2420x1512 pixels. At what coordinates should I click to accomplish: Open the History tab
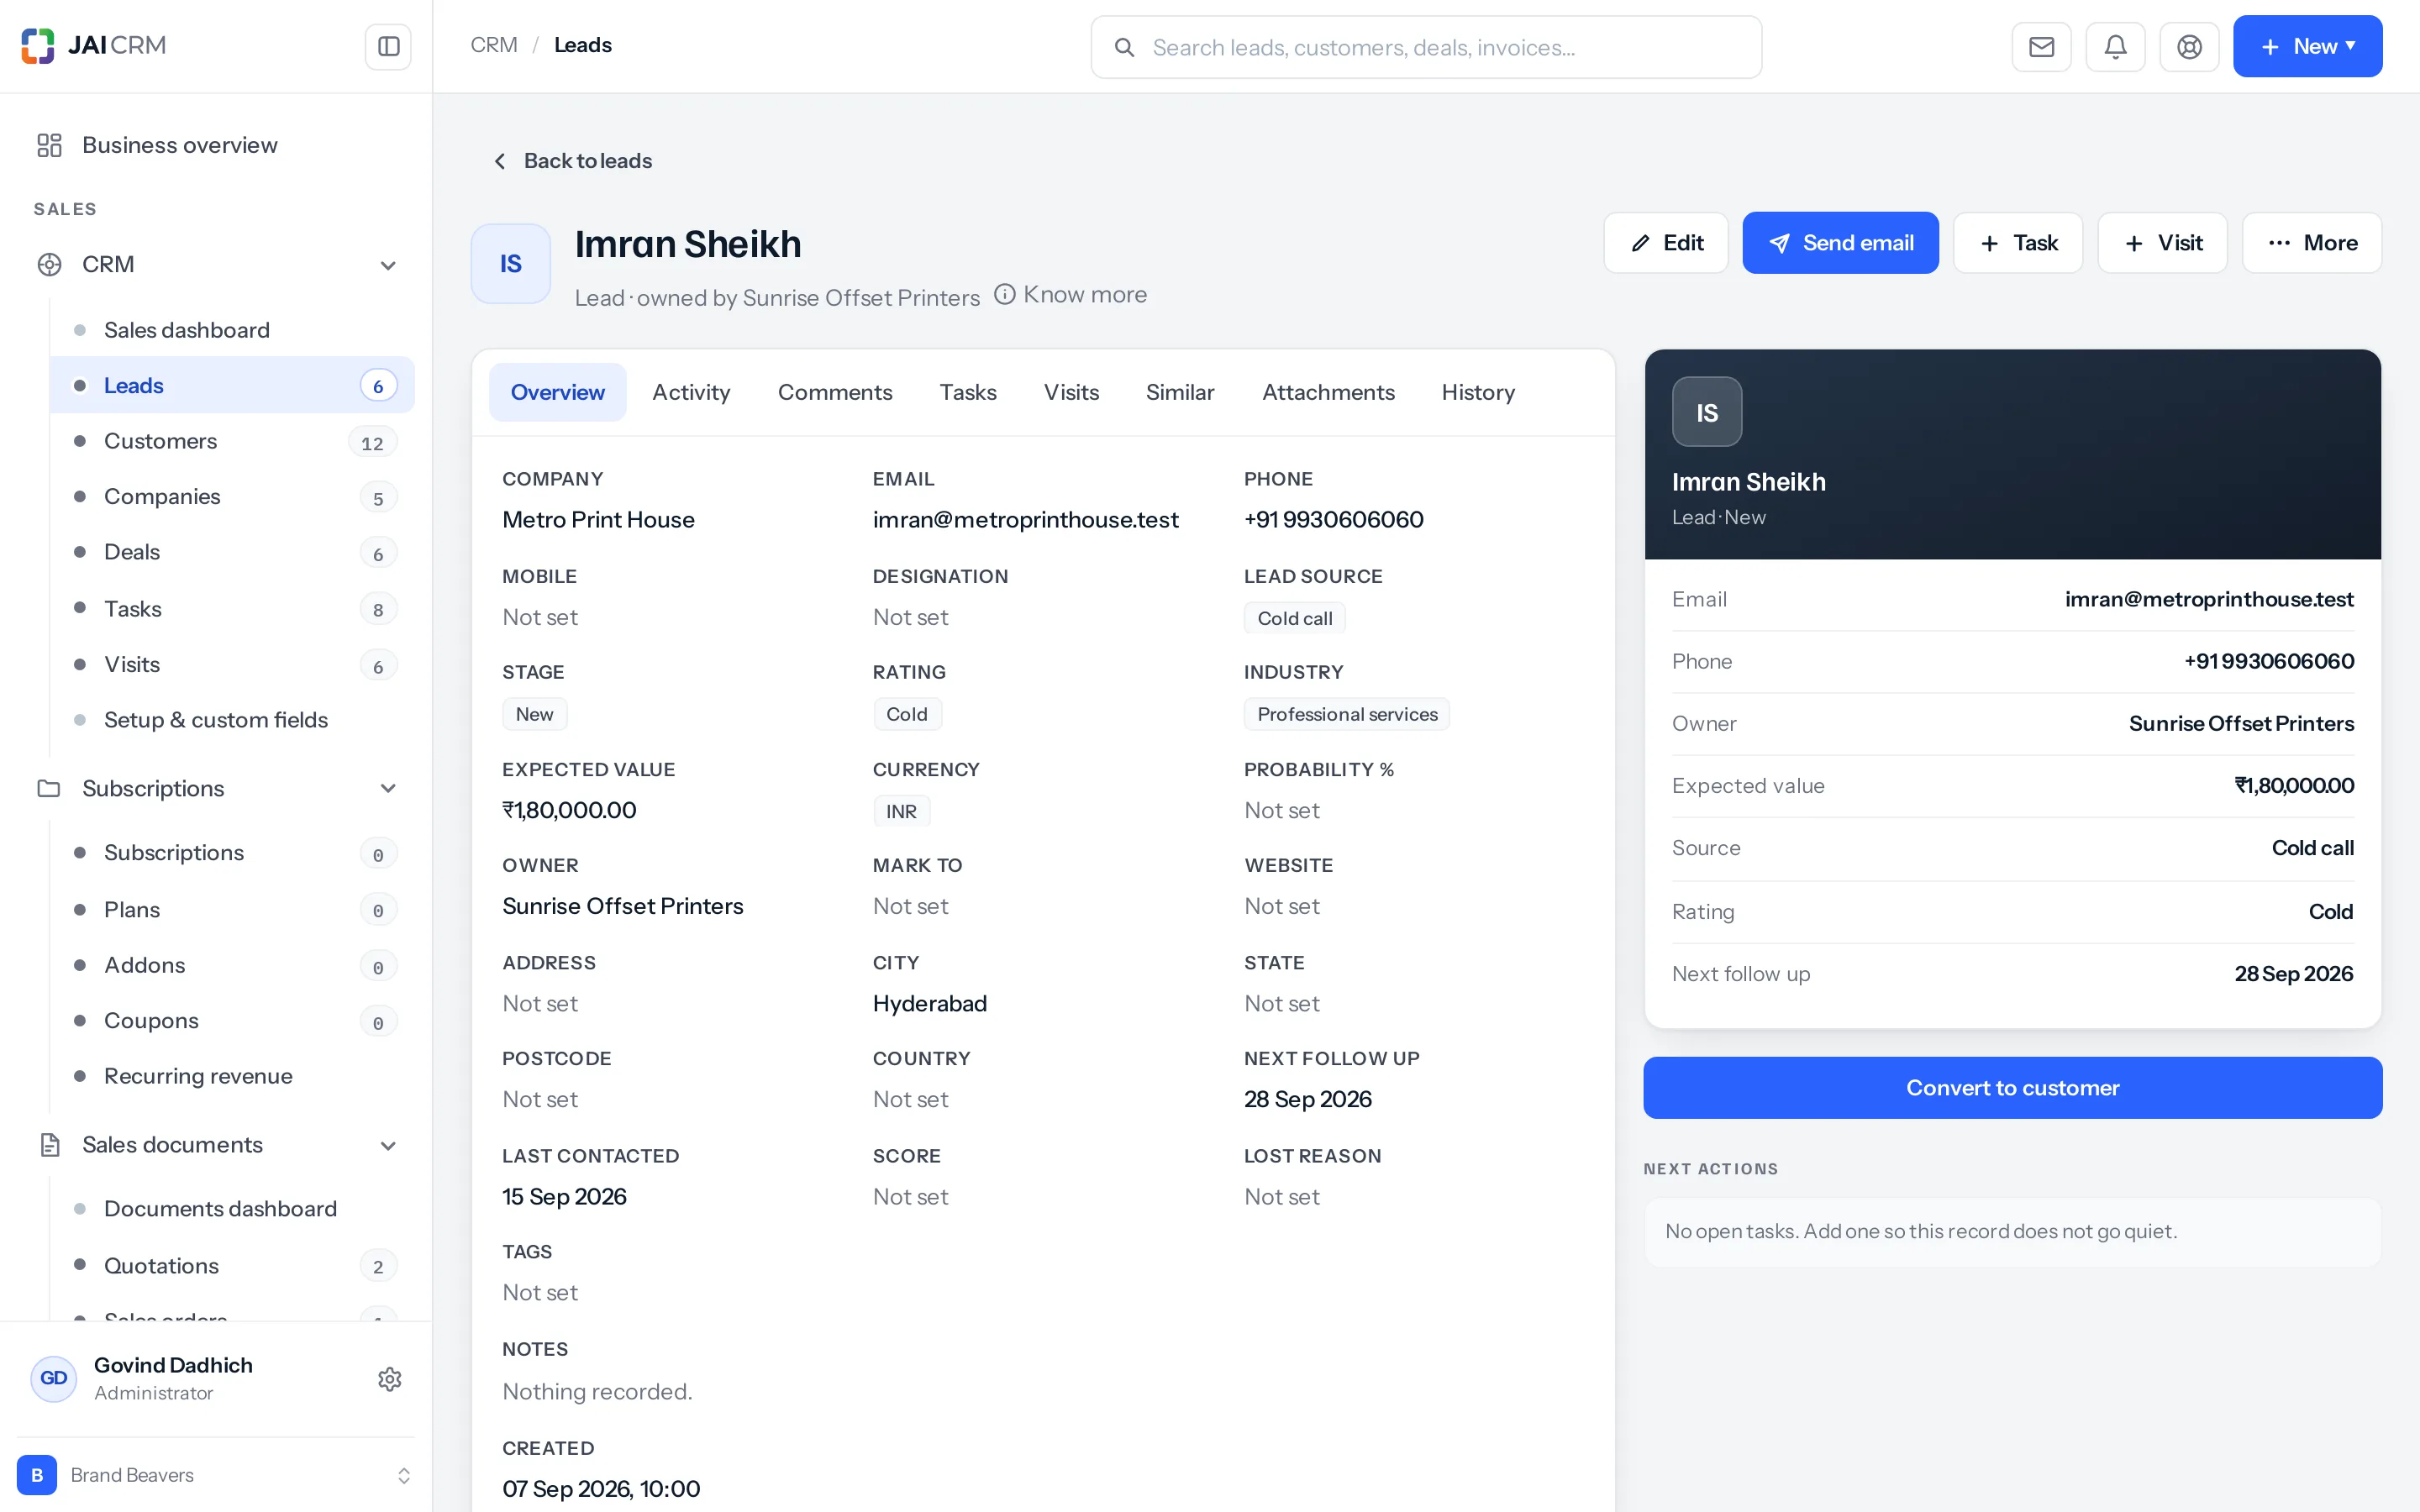[x=1478, y=392]
